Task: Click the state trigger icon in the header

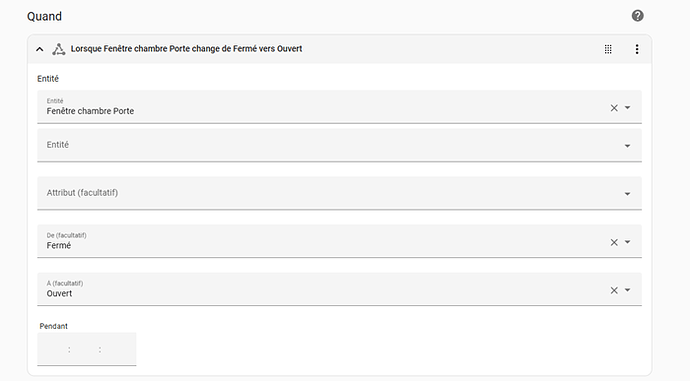Action: tap(59, 49)
